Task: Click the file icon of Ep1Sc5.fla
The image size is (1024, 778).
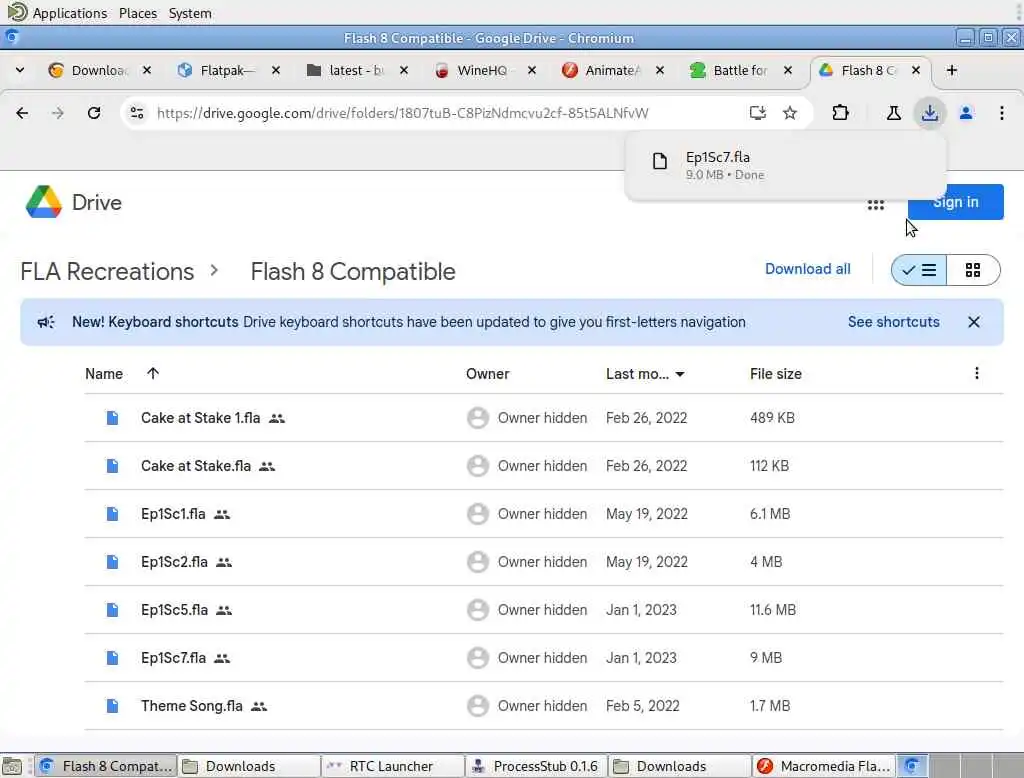Action: point(112,610)
